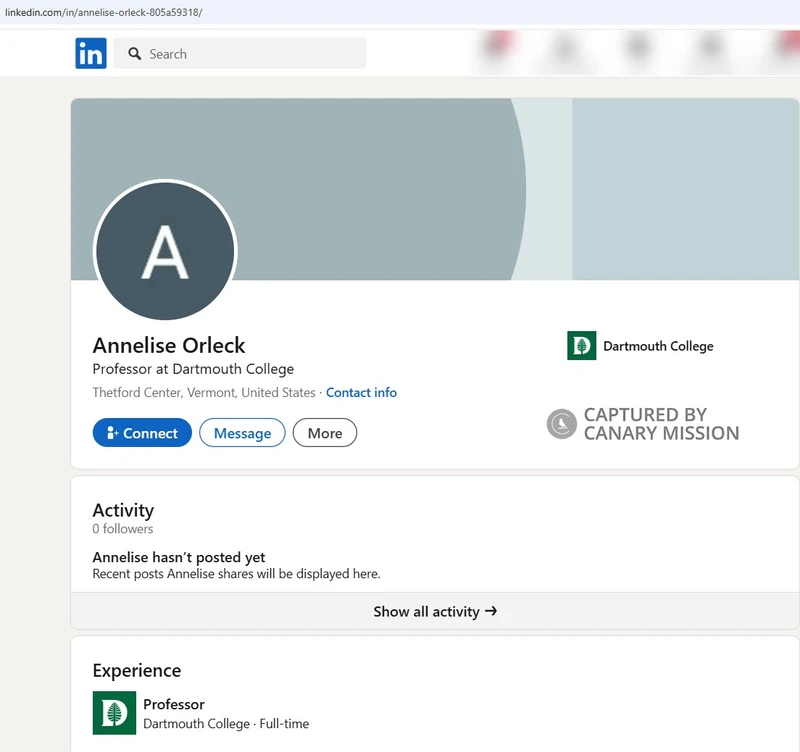Click the Thetford Center, Vermont location text

coord(204,392)
